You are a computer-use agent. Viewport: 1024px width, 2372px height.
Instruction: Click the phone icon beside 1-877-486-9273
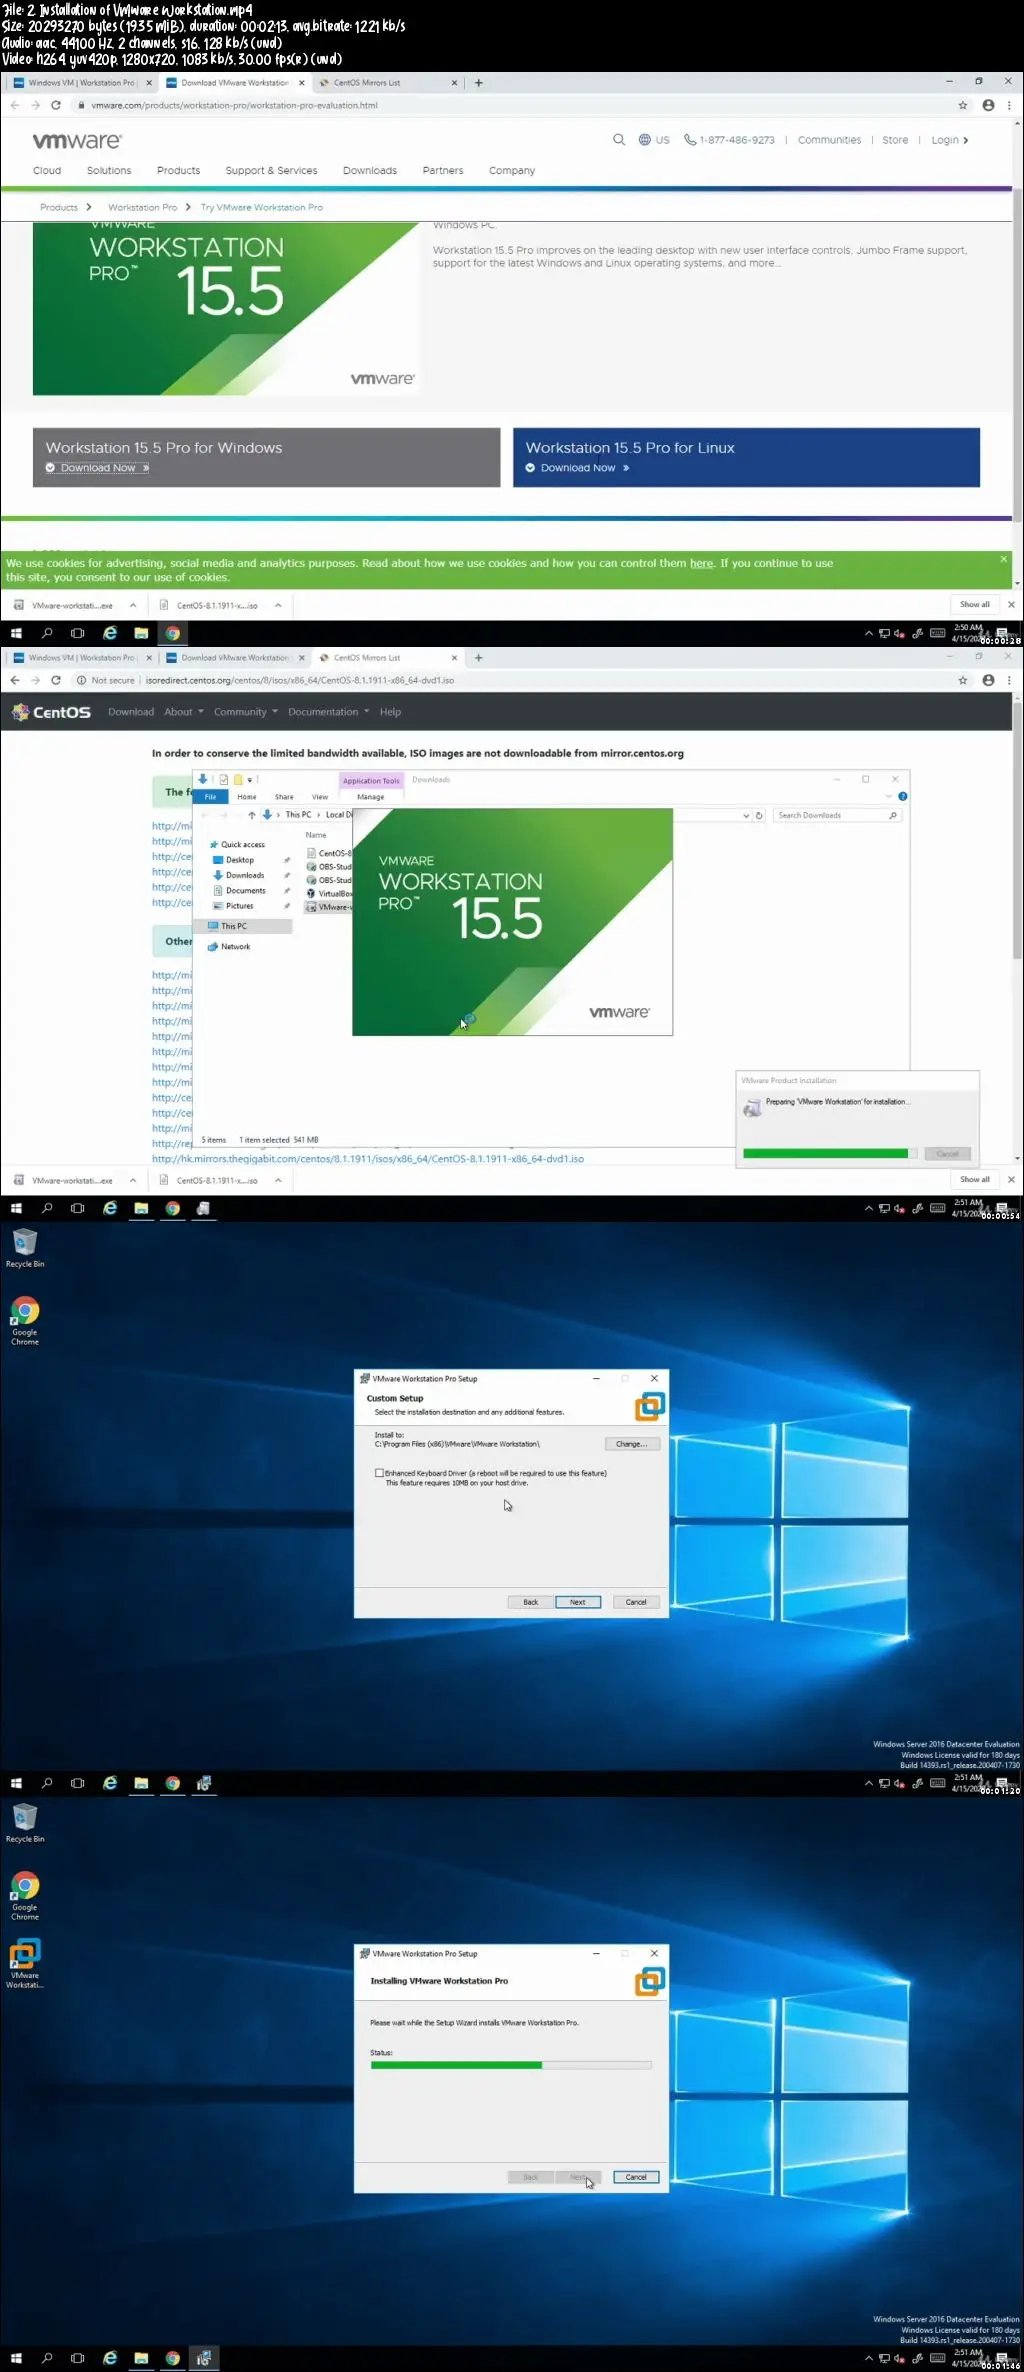coord(689,140)
